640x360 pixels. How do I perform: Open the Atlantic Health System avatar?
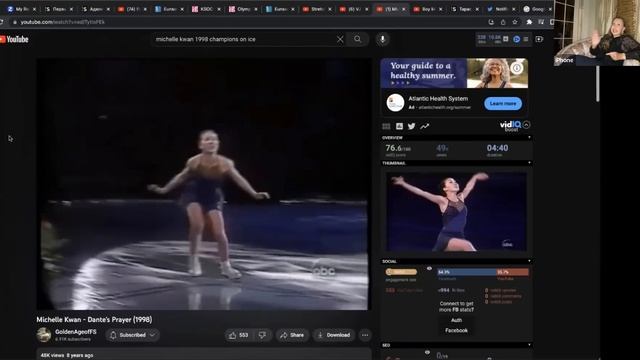pyautogui.click(x=395, y=102)
